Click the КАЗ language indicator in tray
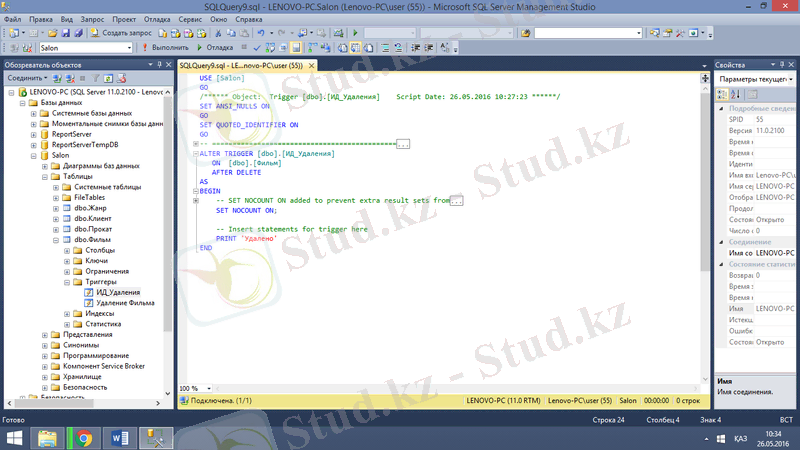Screen dimensions: 800x450 tap(741, 439)
